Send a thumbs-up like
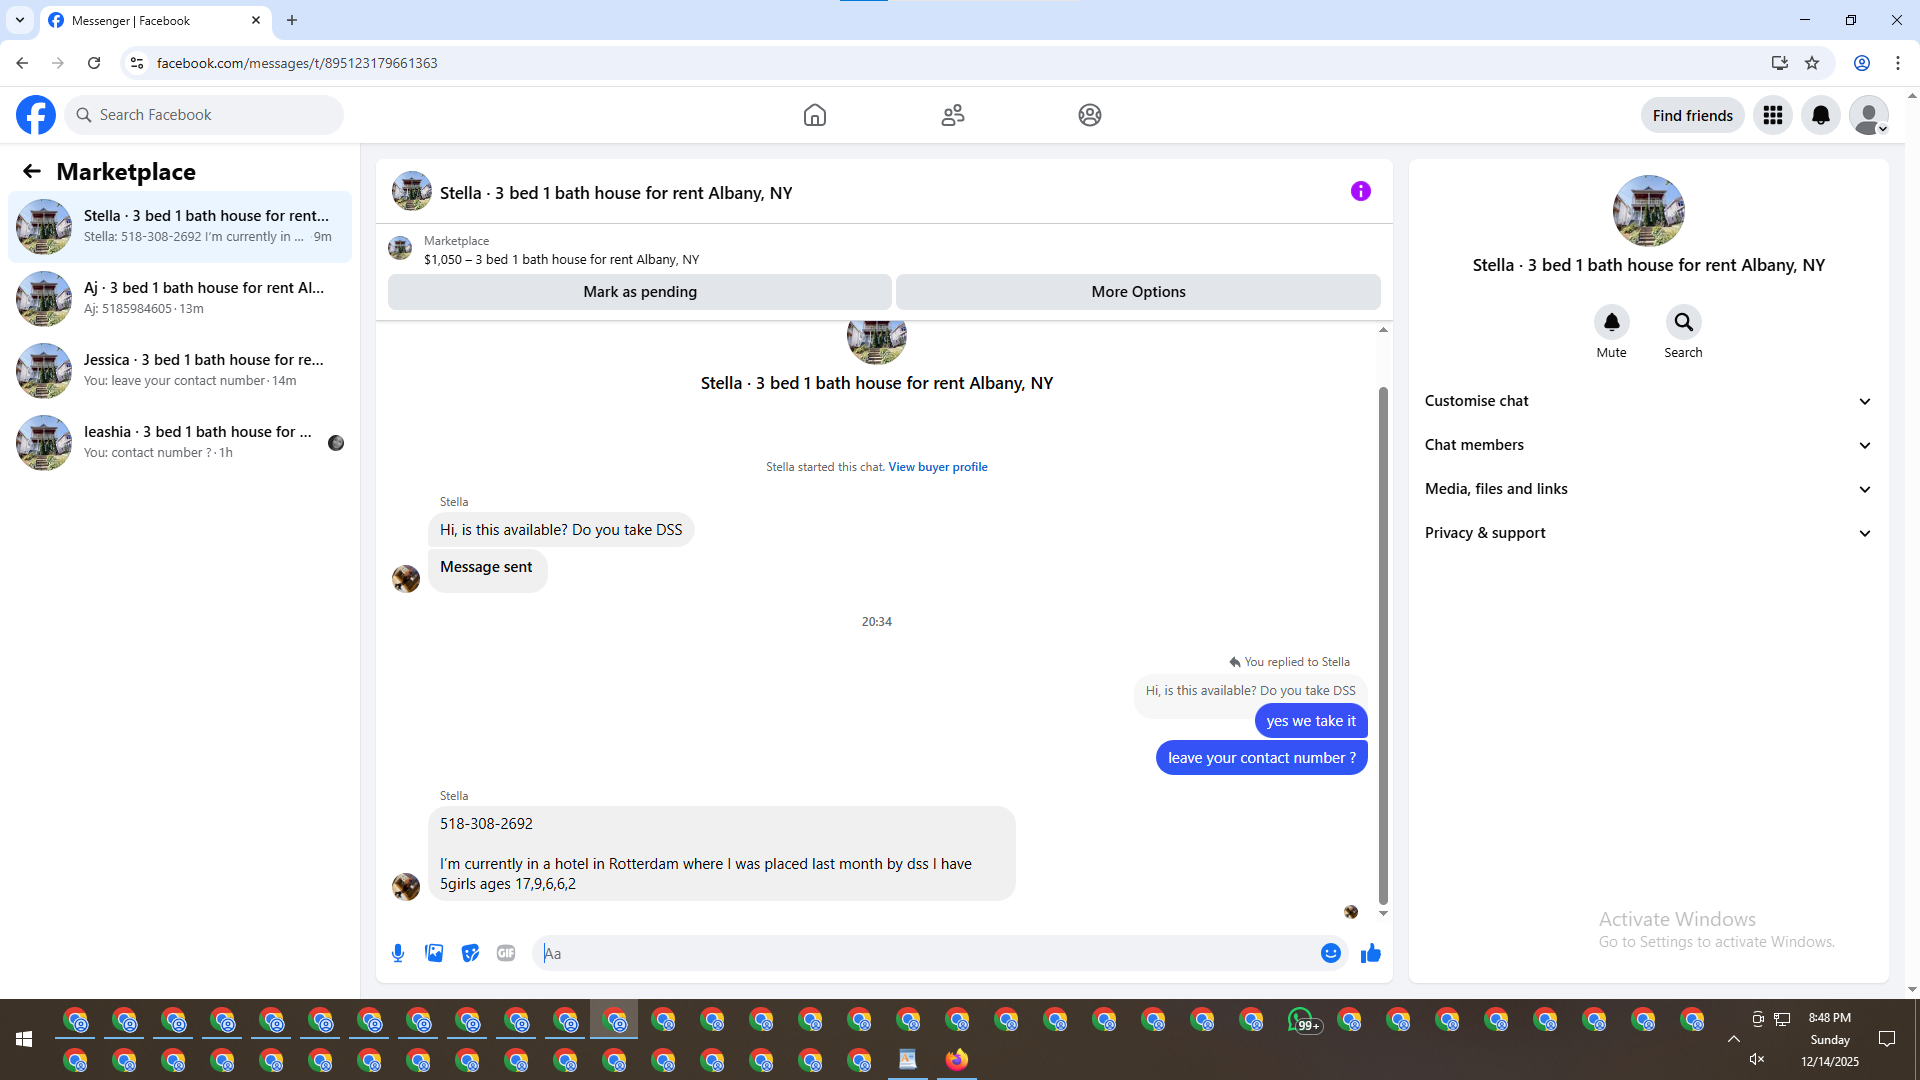Viewport: 1920px width, 1080px height. pos(1370,953)
